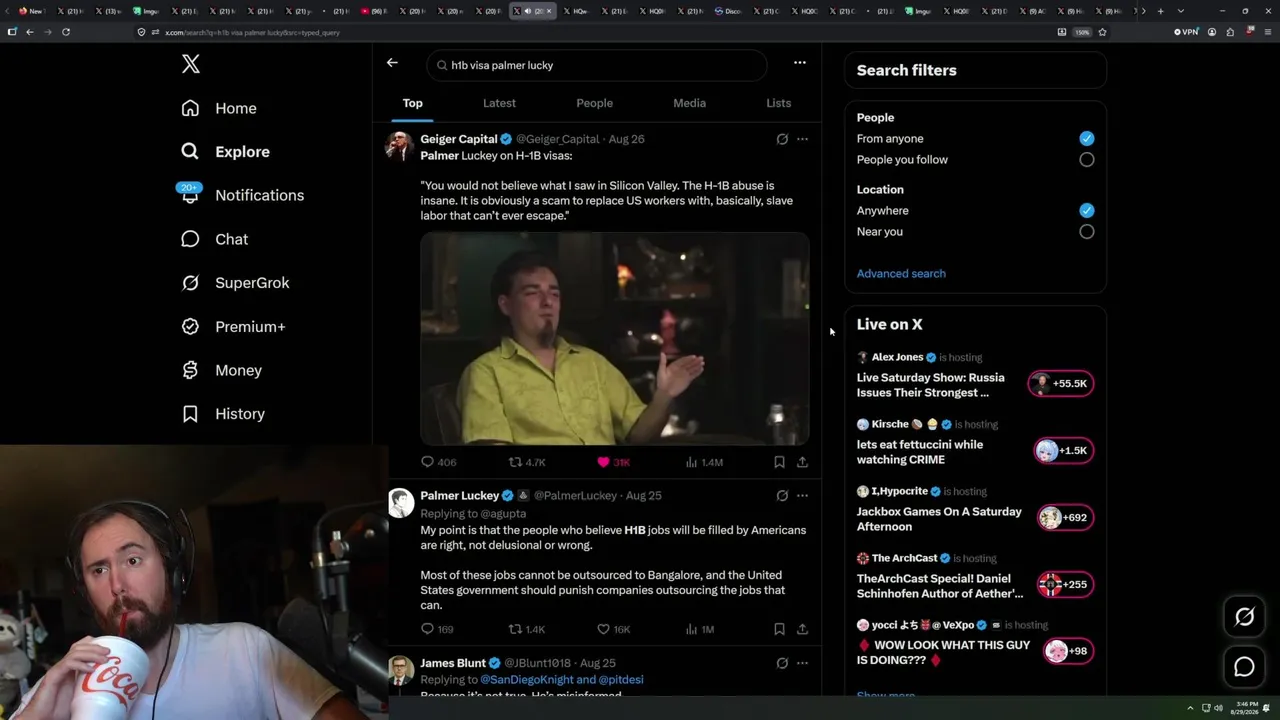Switch to the Latest results tab
This screenshot has width=1280, height=720.
pyautogui.click(x=499, y=103)
